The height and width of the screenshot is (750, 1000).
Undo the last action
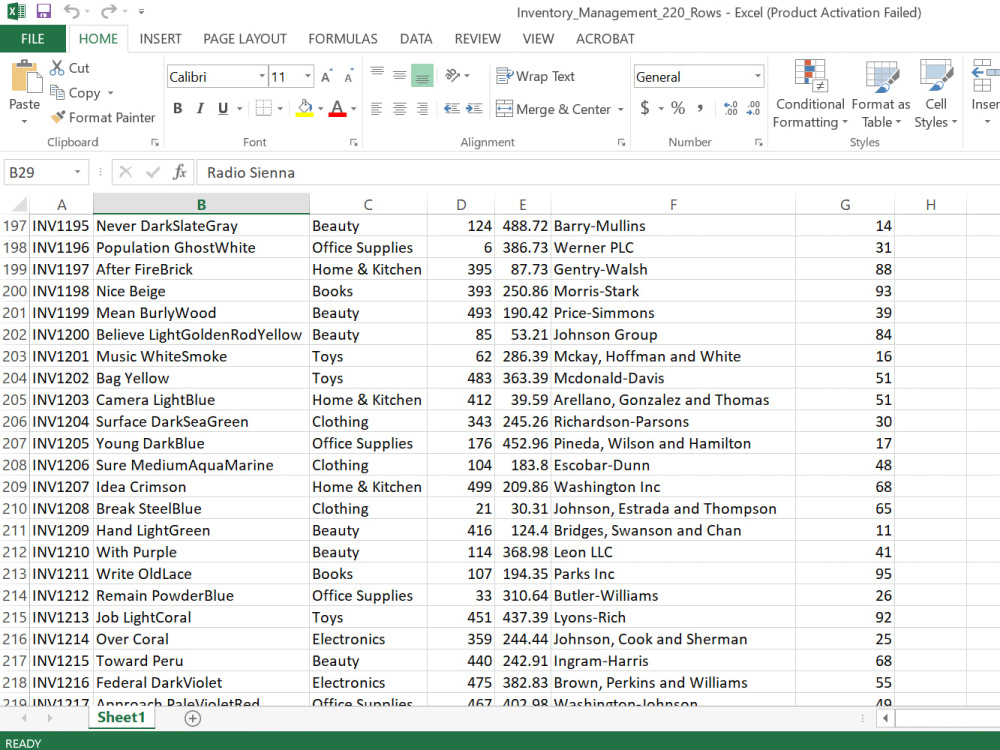(x=71, y=11)
